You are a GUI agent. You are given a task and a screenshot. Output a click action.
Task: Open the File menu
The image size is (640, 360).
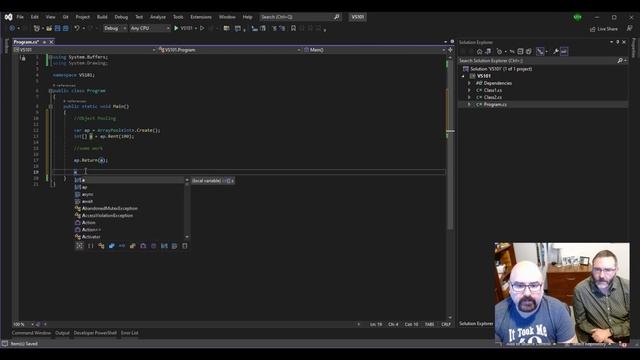click(x=20, y=17)
